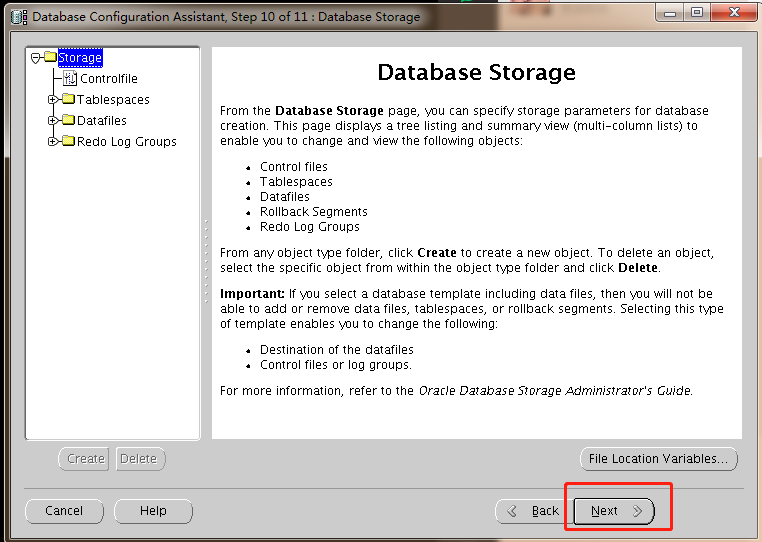Click the Redo Log Groups folder icon
This screenshot has height=542, width=762.
click(x=69, y=141)
